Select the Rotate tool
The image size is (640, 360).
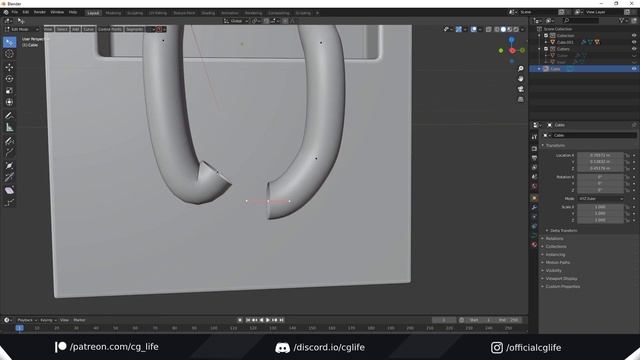click(9, 79)
